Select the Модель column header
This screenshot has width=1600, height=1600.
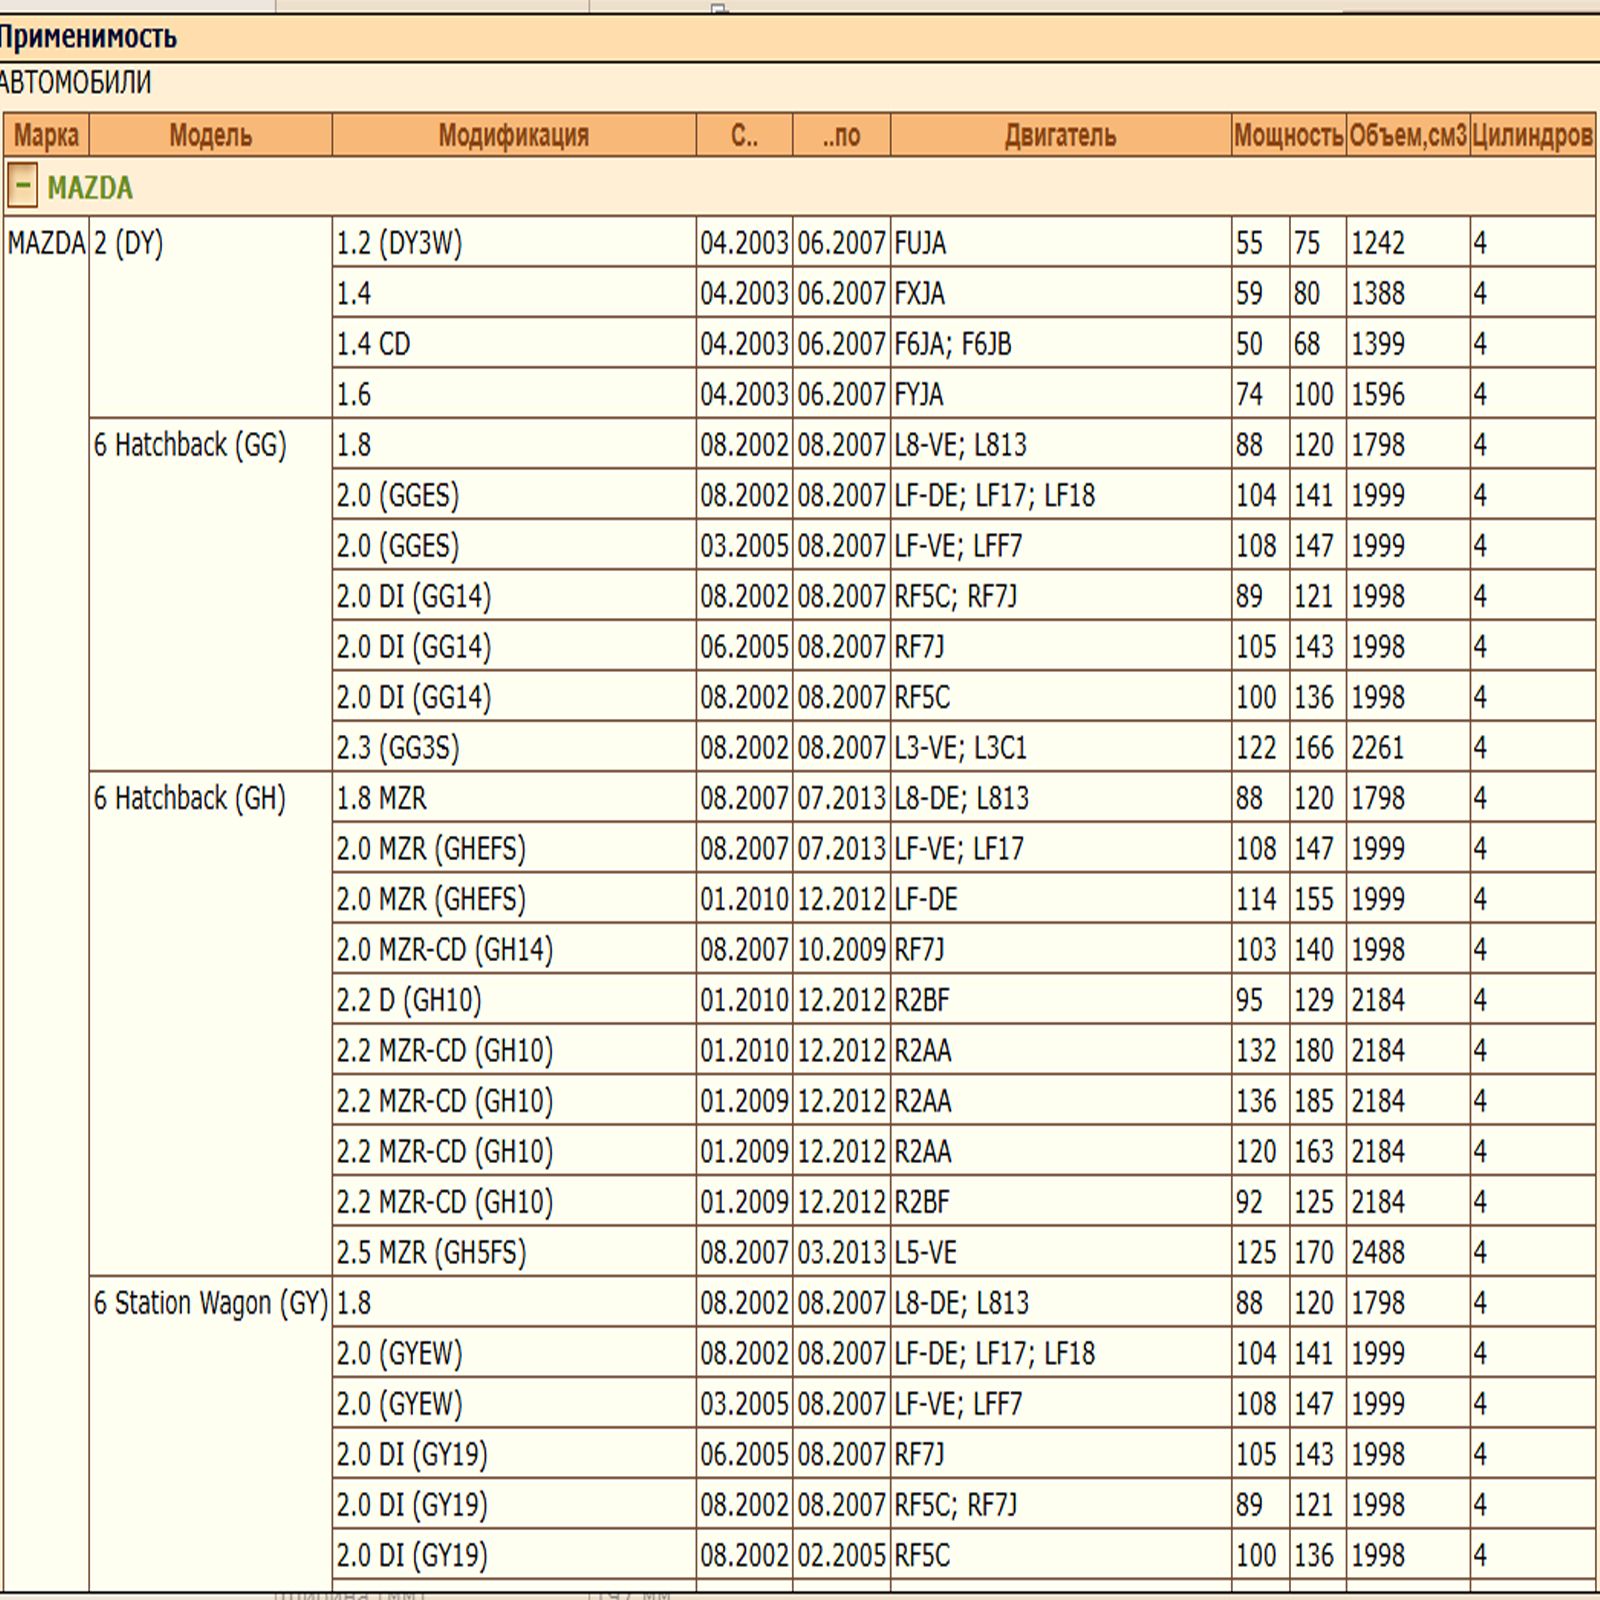(x=210, y=135)
